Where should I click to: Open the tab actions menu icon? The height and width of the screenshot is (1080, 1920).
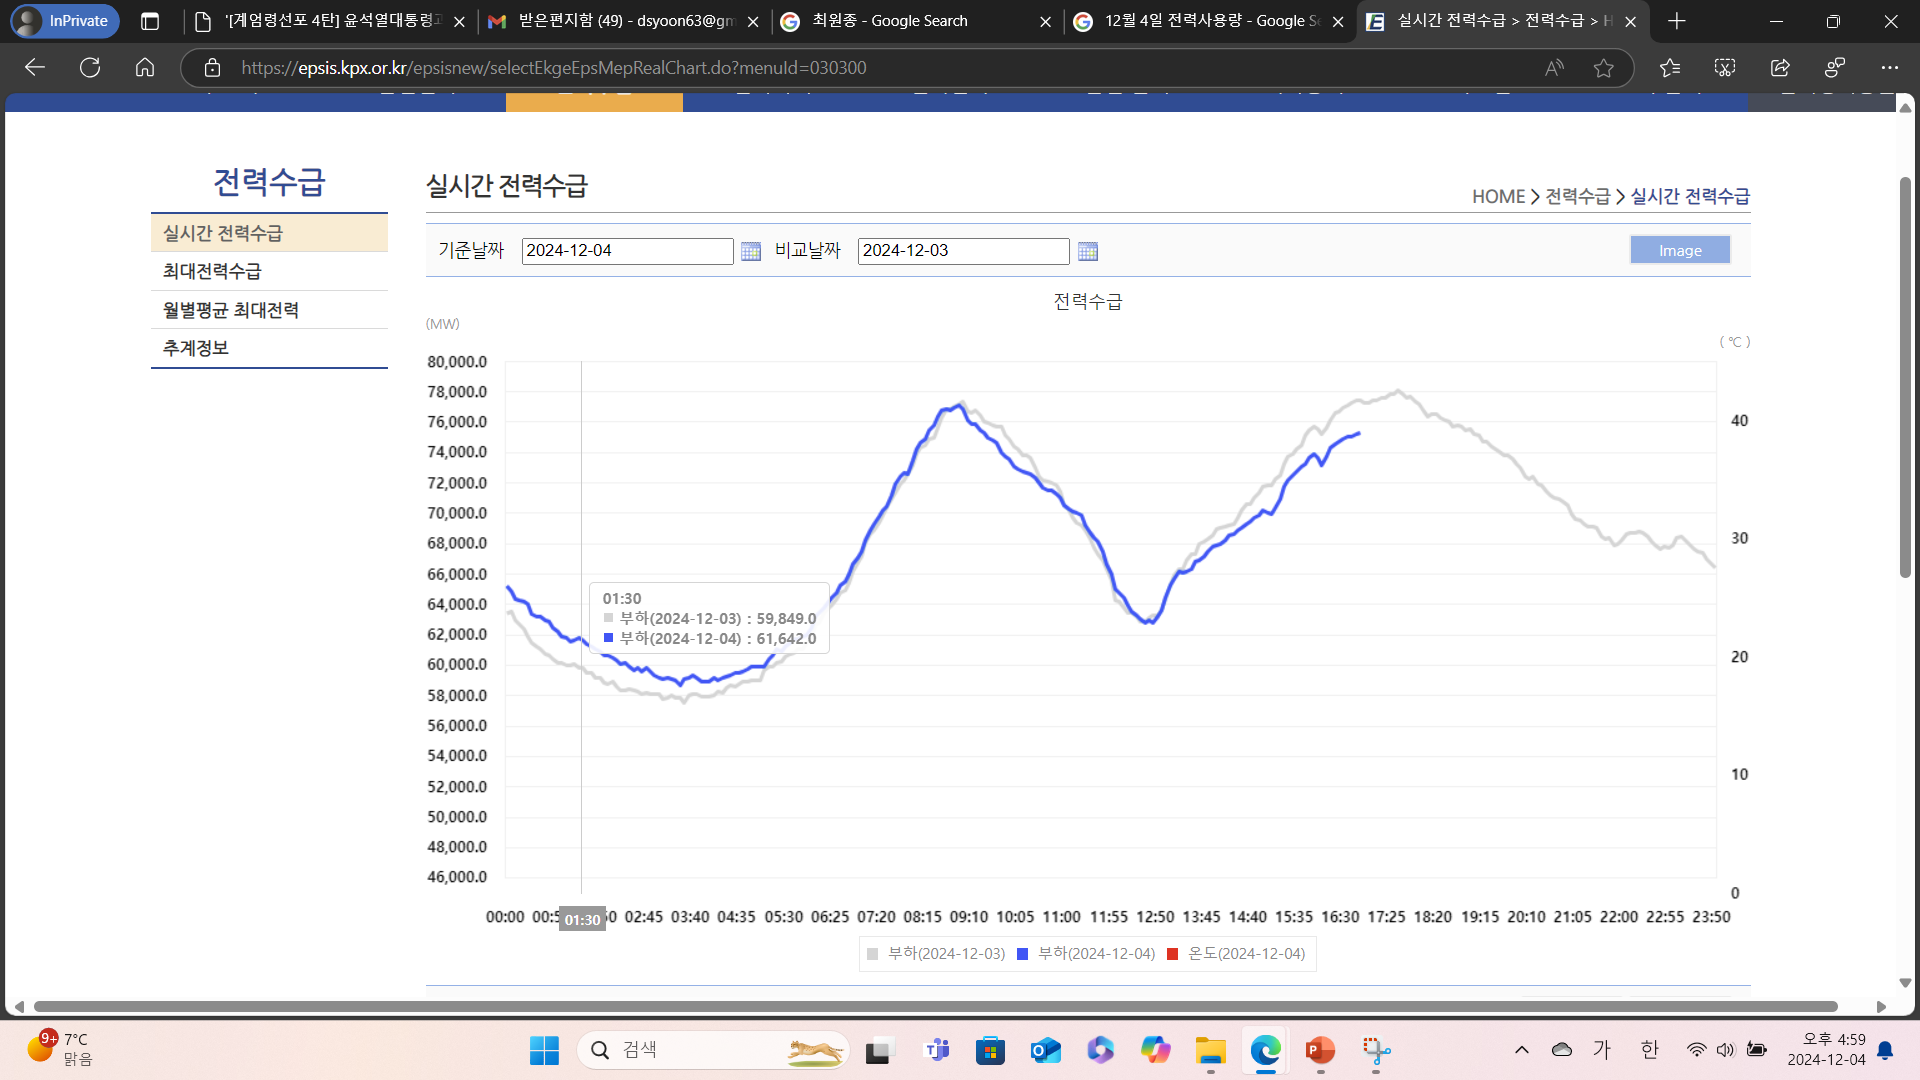pos(150,21)
